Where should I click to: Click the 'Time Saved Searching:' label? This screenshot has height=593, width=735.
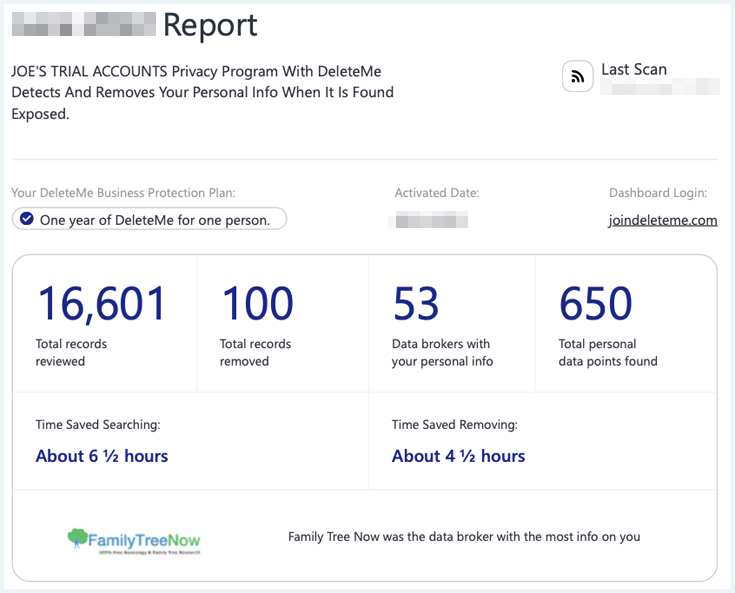click(x=98, y=425)
